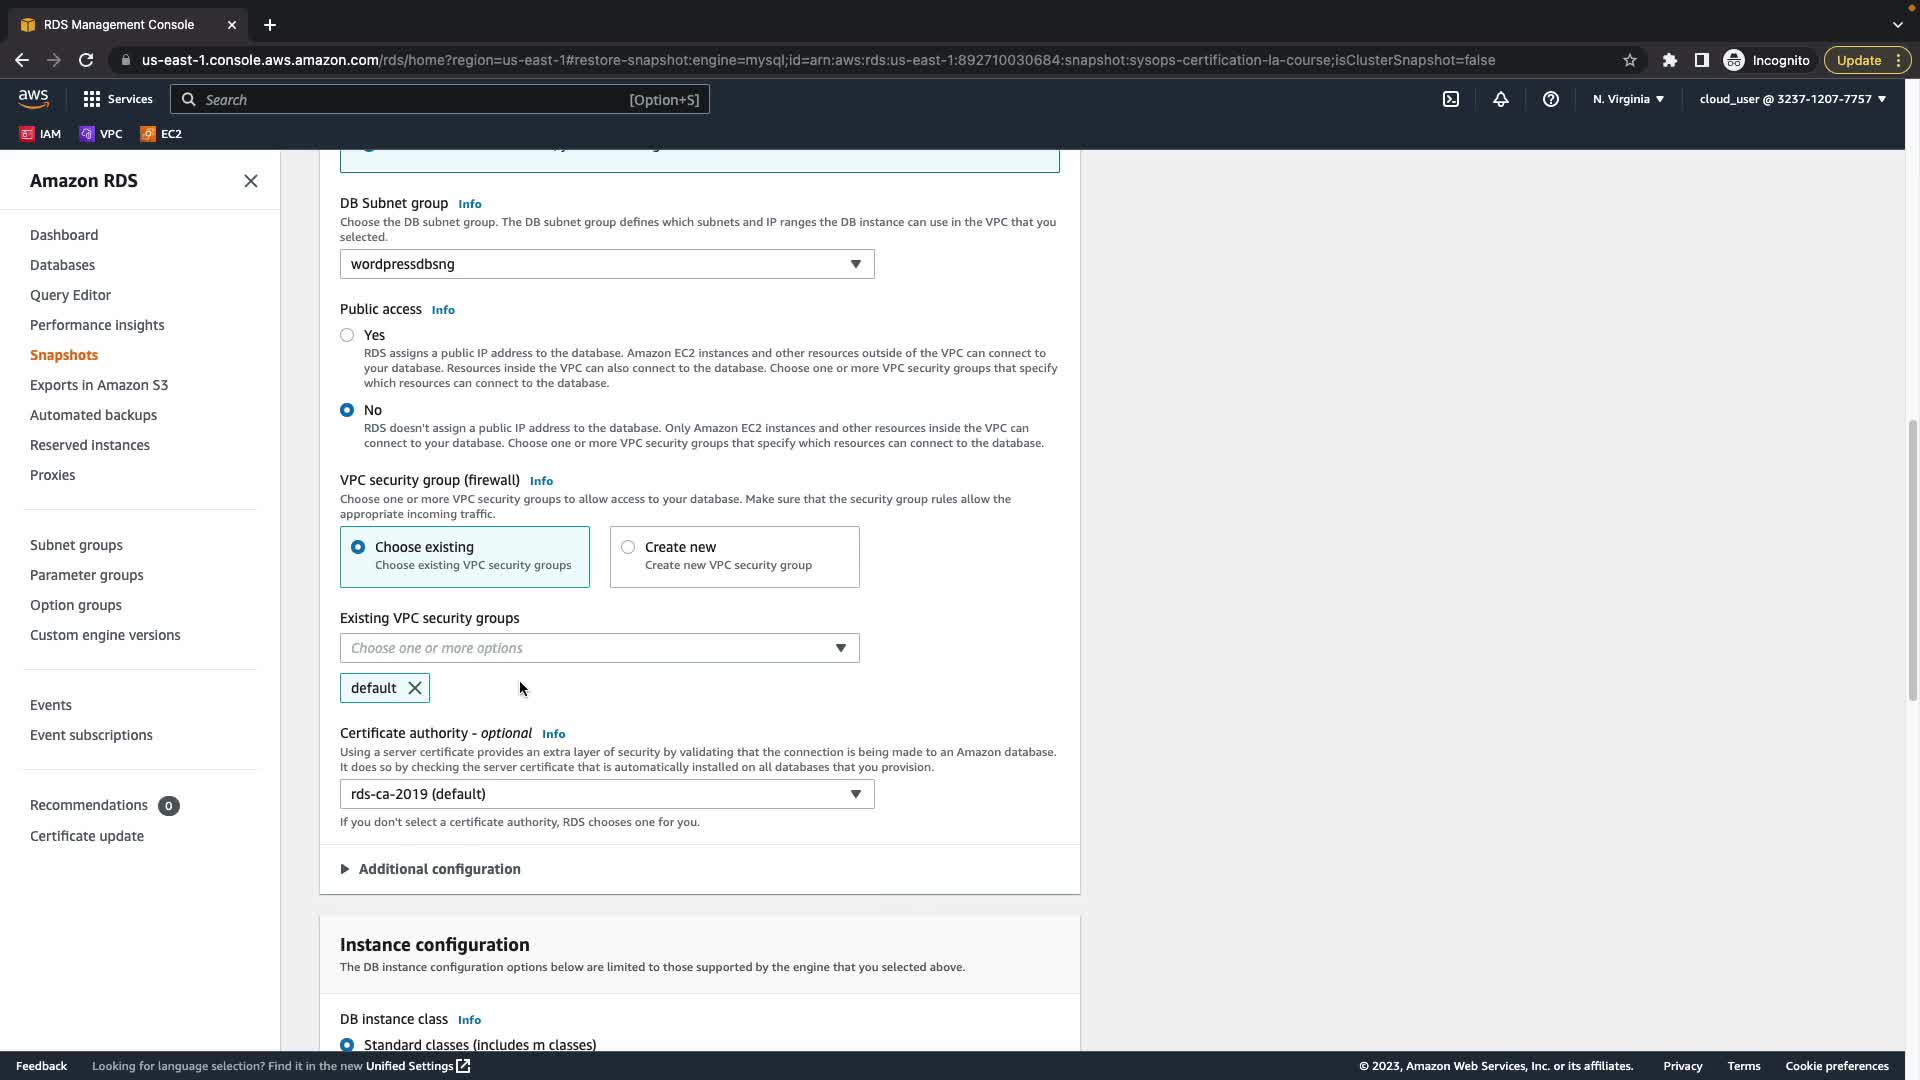Open AWS CloudShell icon in top bar
Image resolution: width=1920 pixels, height=1080 pixels.
click(1451, 99)
